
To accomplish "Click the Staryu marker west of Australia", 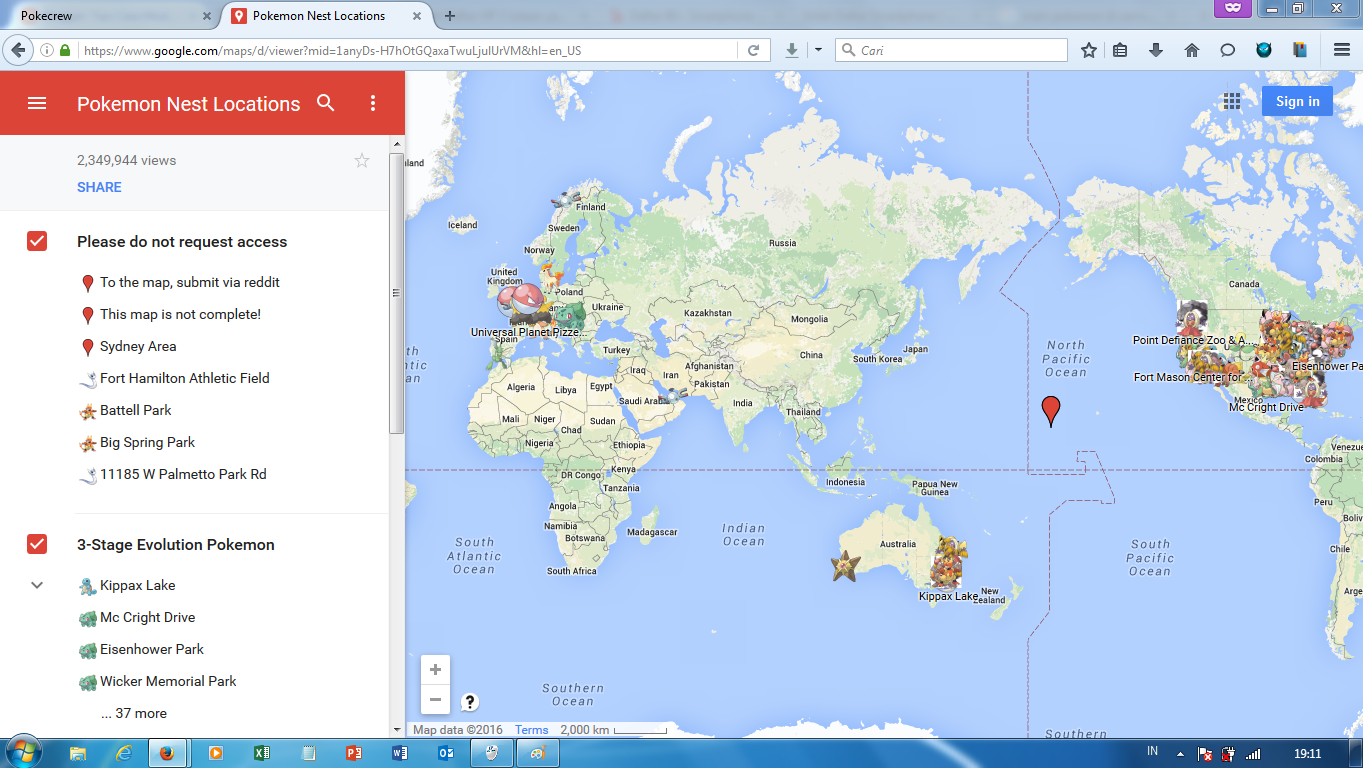I will [x=845, y=565].
